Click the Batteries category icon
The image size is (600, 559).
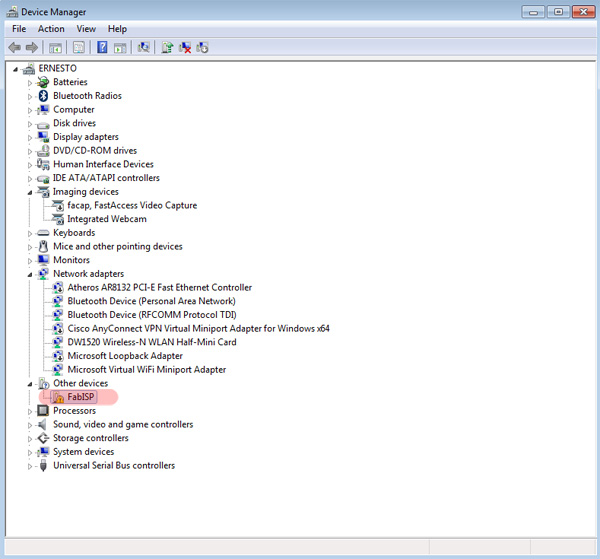43,82
